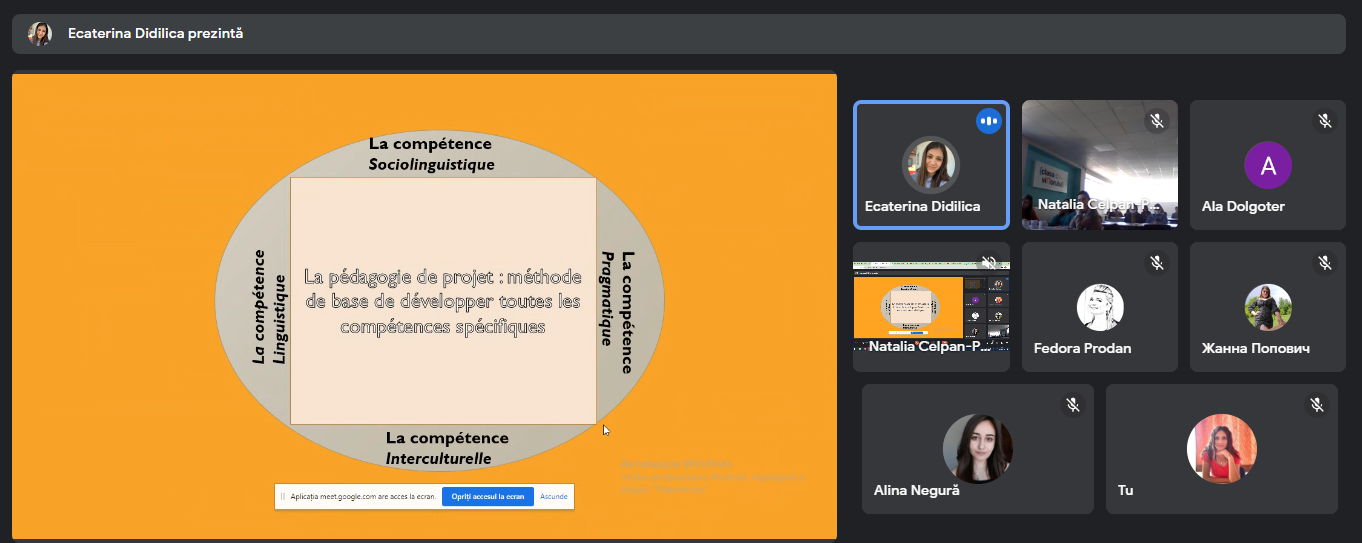The image size is (1362, 543).
Task: Click the muted speaker icon on Natalia's screen-share tile
Action: click(x=988, y=263)
